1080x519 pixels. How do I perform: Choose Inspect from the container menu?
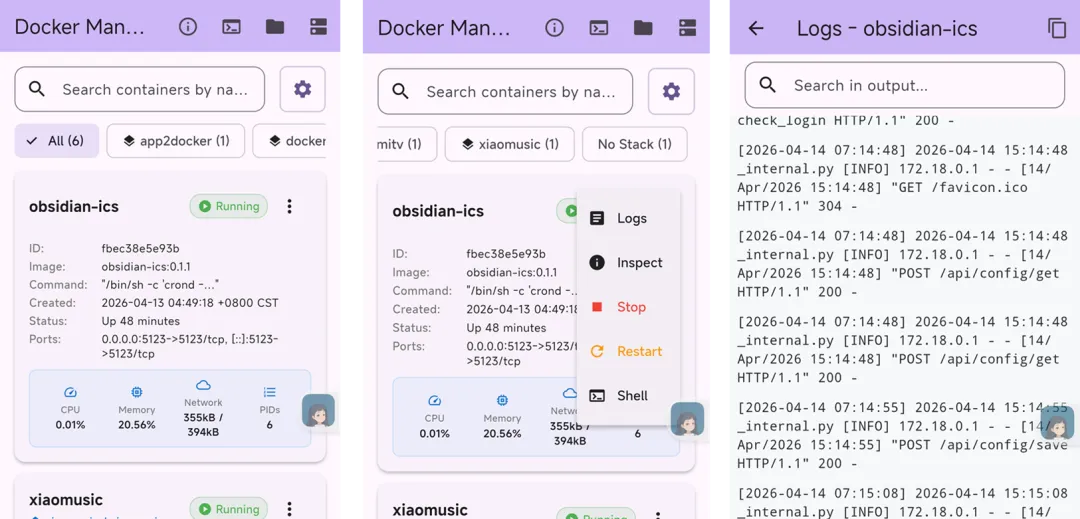(628, 262)
